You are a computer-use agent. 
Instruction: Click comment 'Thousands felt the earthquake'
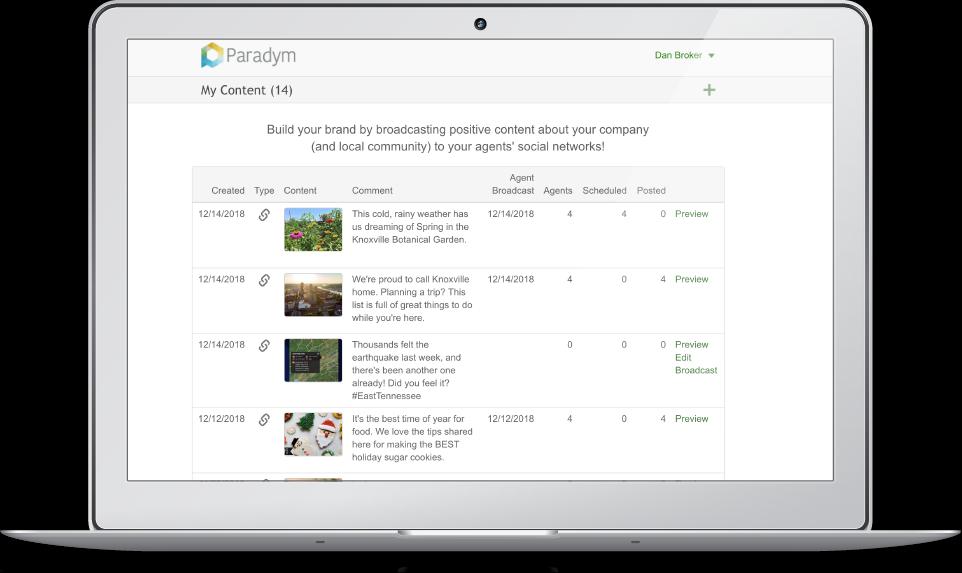point(406,370)
